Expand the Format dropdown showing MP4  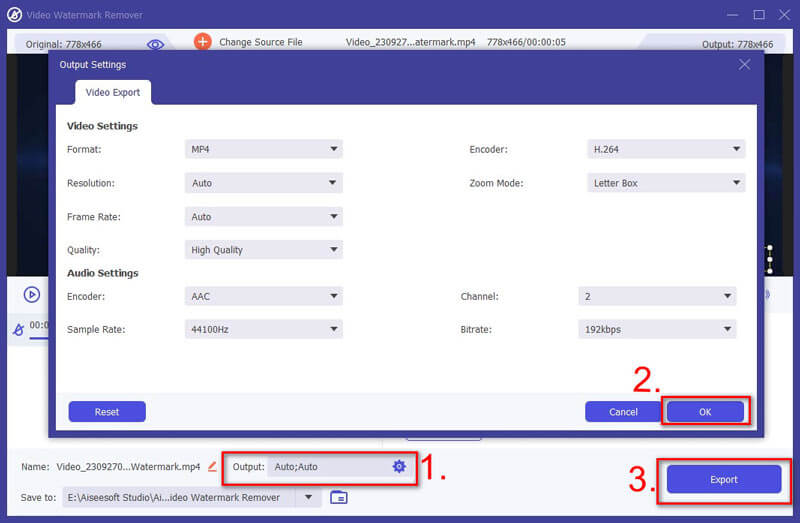pyautogui.click(x=264, y=149)
